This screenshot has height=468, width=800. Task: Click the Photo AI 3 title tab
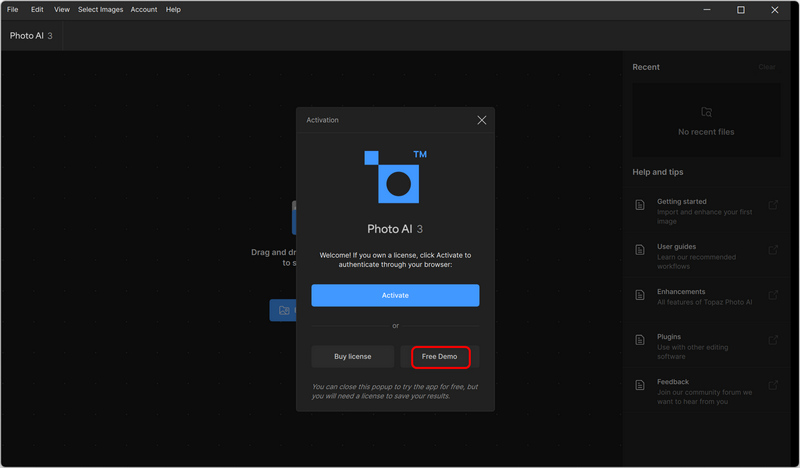(31, 36)
